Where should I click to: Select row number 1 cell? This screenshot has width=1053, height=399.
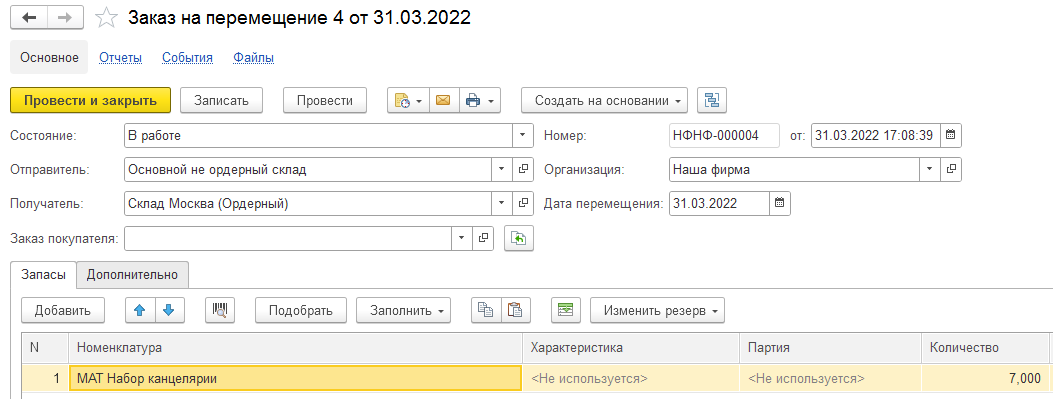45,378
